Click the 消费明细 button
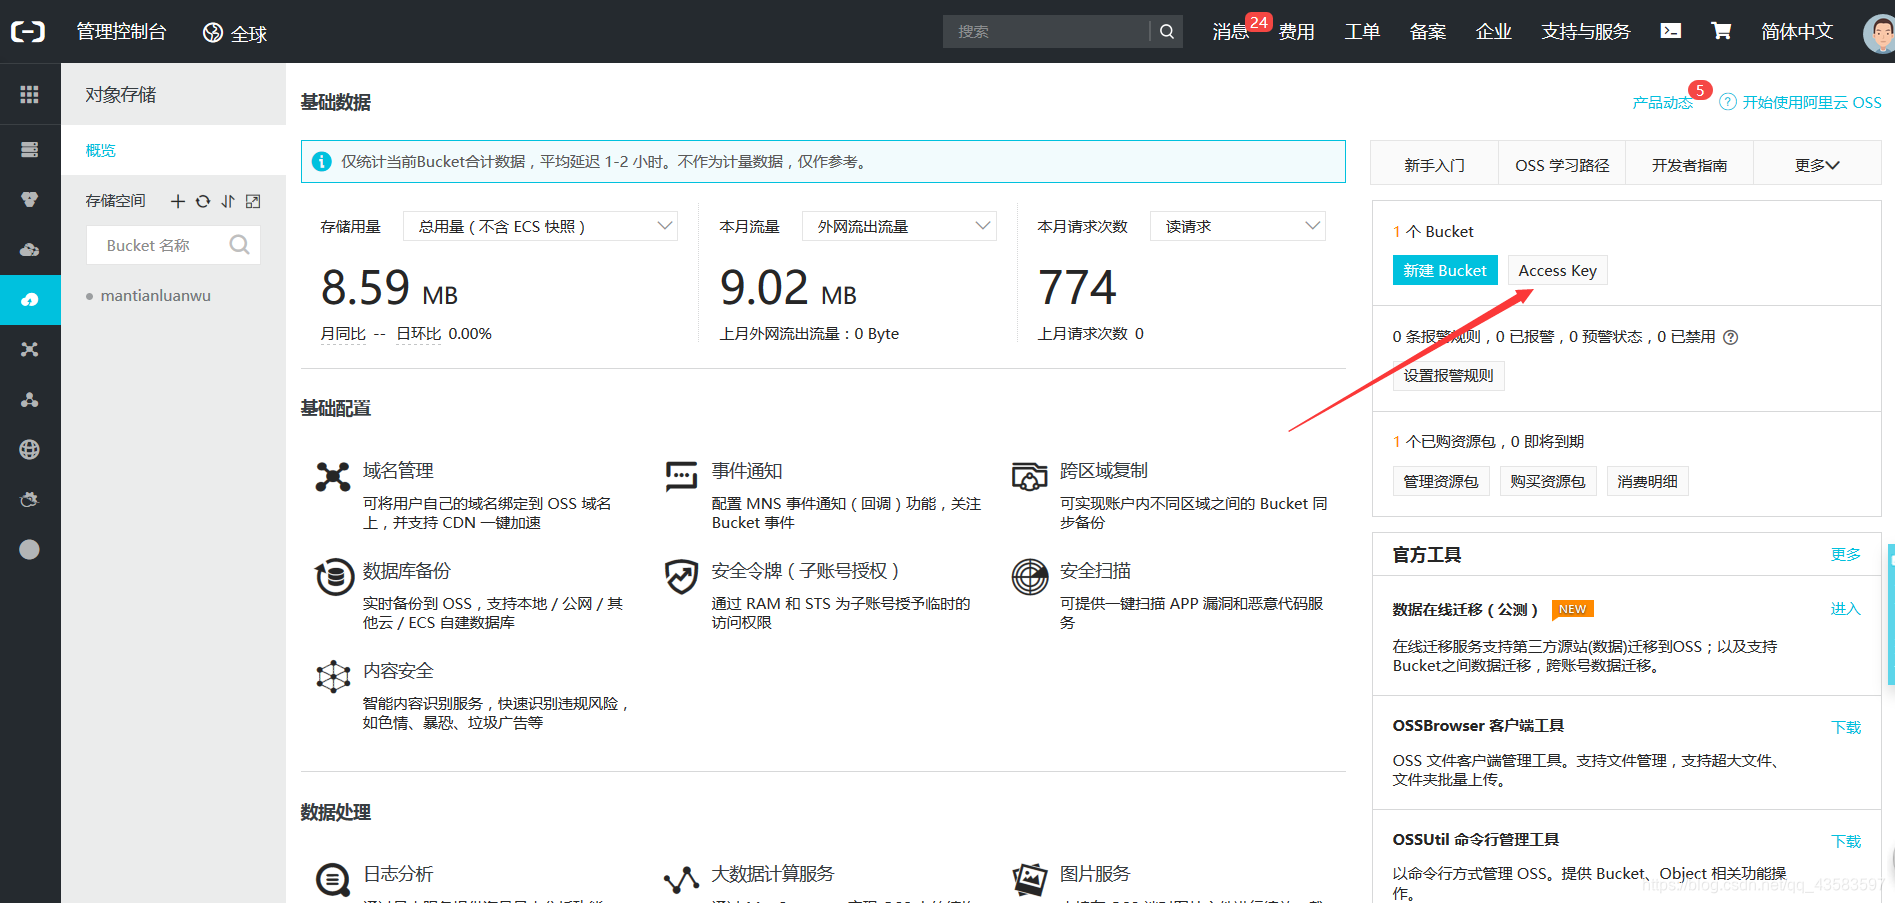The height and width of the screenshot is (903, 1895). 1648,481
